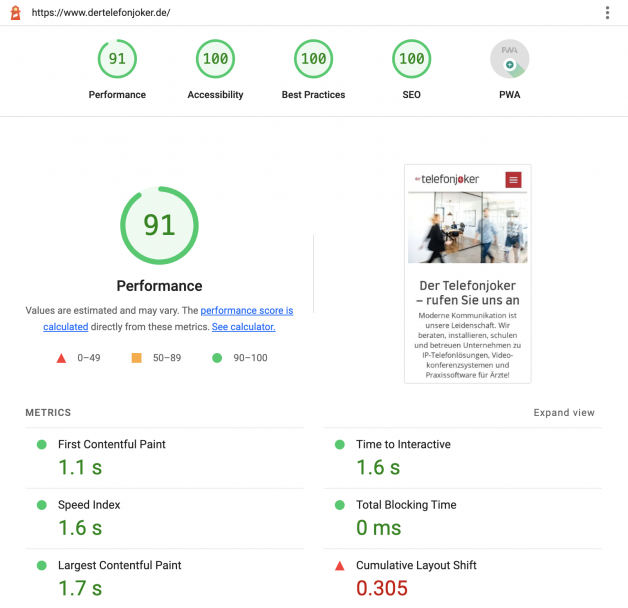Click the office photo in page thumbnail
Screen dimensions: 628x608
click(468, 227)
